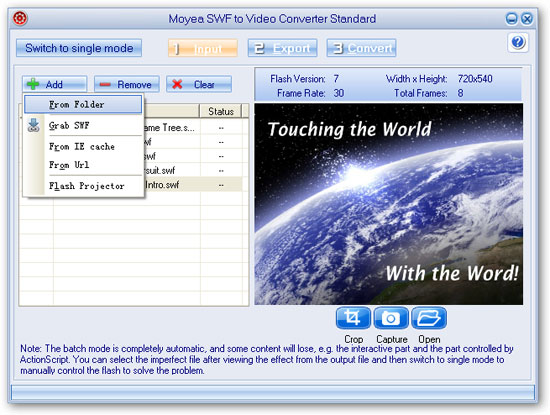
Task: Click the red Moyea app logo icon
Action: [x=20, y=18]
